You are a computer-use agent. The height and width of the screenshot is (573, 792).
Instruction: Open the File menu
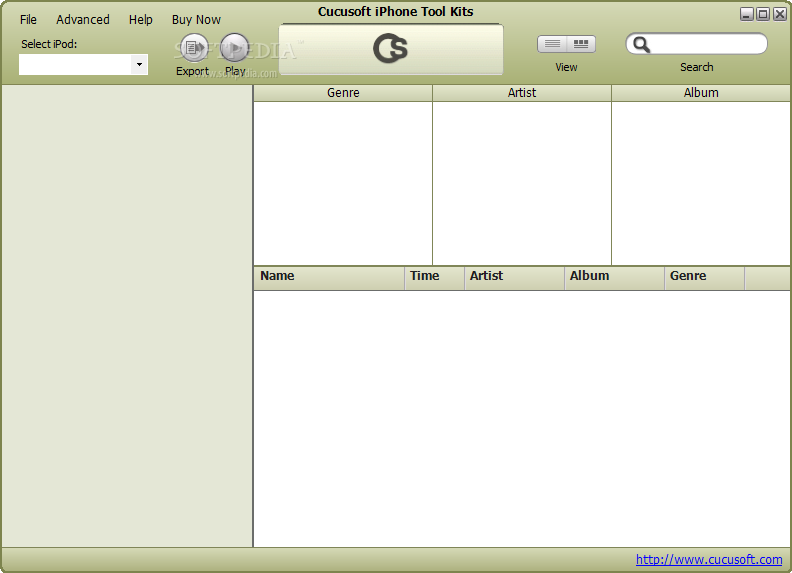[28, 20]
